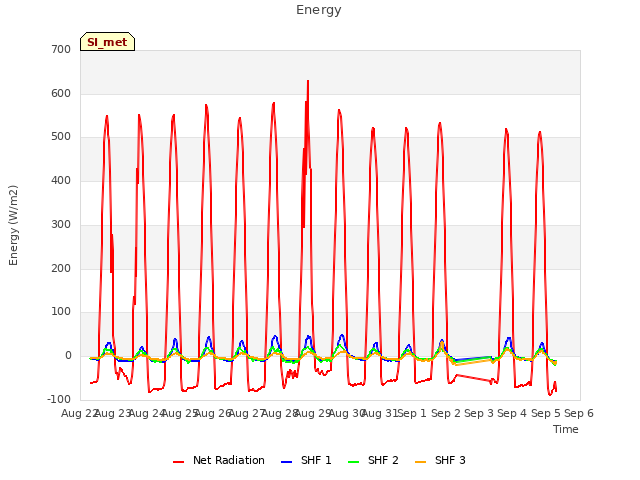Click the 0 y-axis tick label
Image resolution: width=640 pixels, height=480 pixels.
69,356
